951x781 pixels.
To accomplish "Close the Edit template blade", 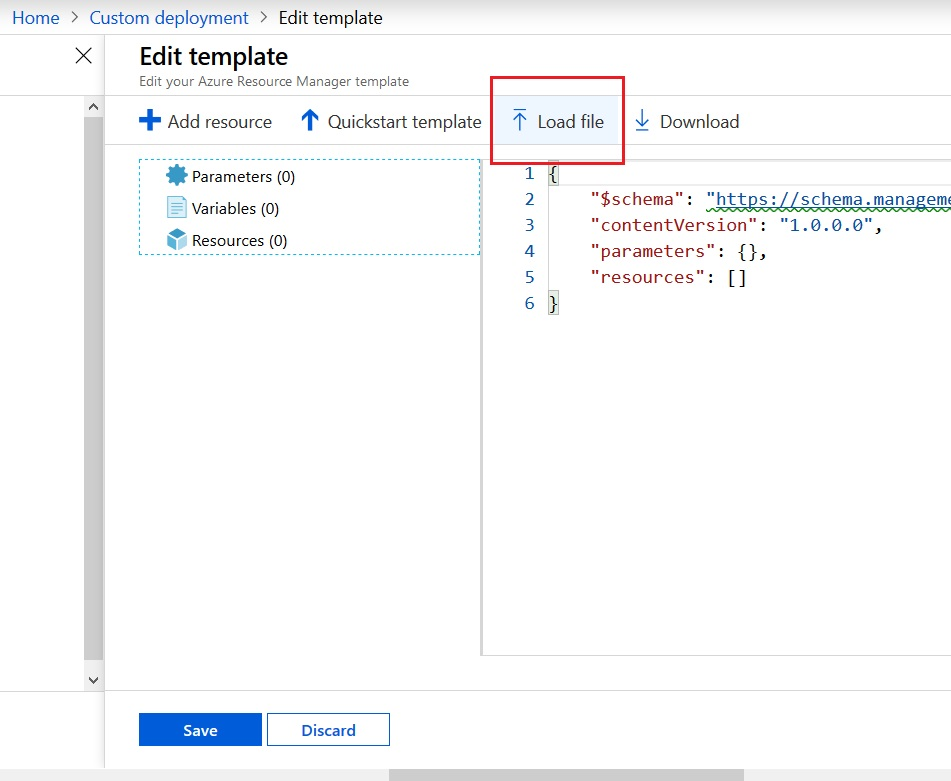I will pyautogui.click(x=84, y=56).
